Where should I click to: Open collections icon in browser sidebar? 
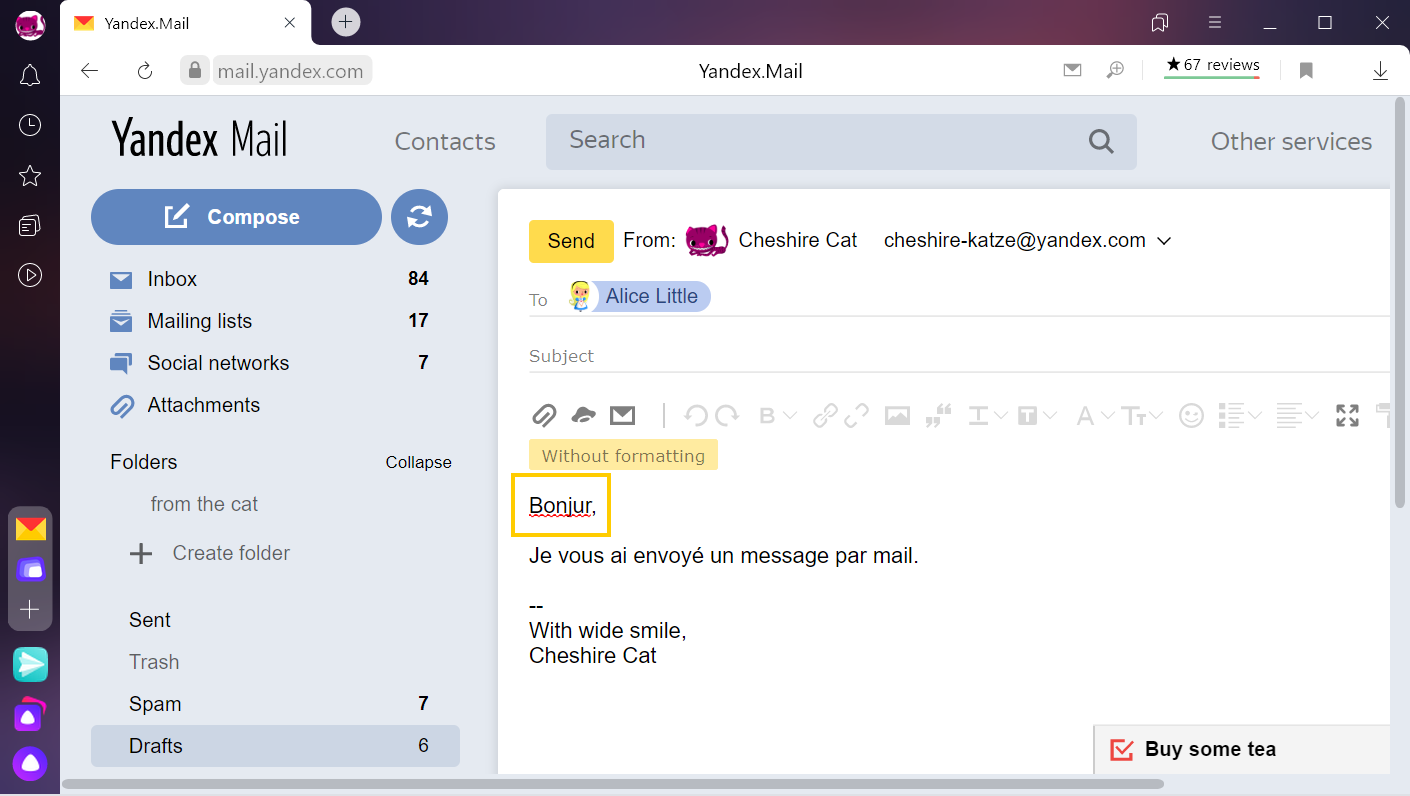point(30,226)
